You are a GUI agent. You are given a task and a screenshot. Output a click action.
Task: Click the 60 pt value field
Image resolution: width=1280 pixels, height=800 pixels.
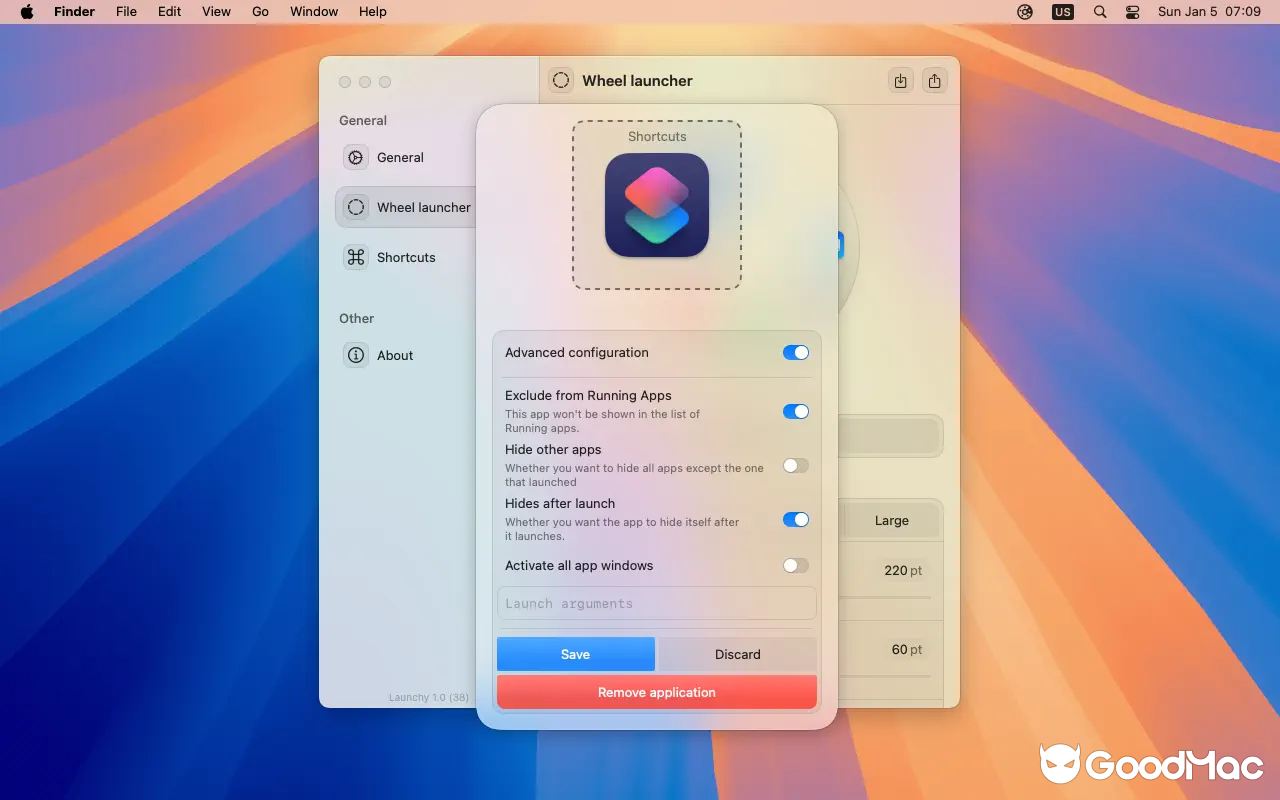(x=906, y=649)
